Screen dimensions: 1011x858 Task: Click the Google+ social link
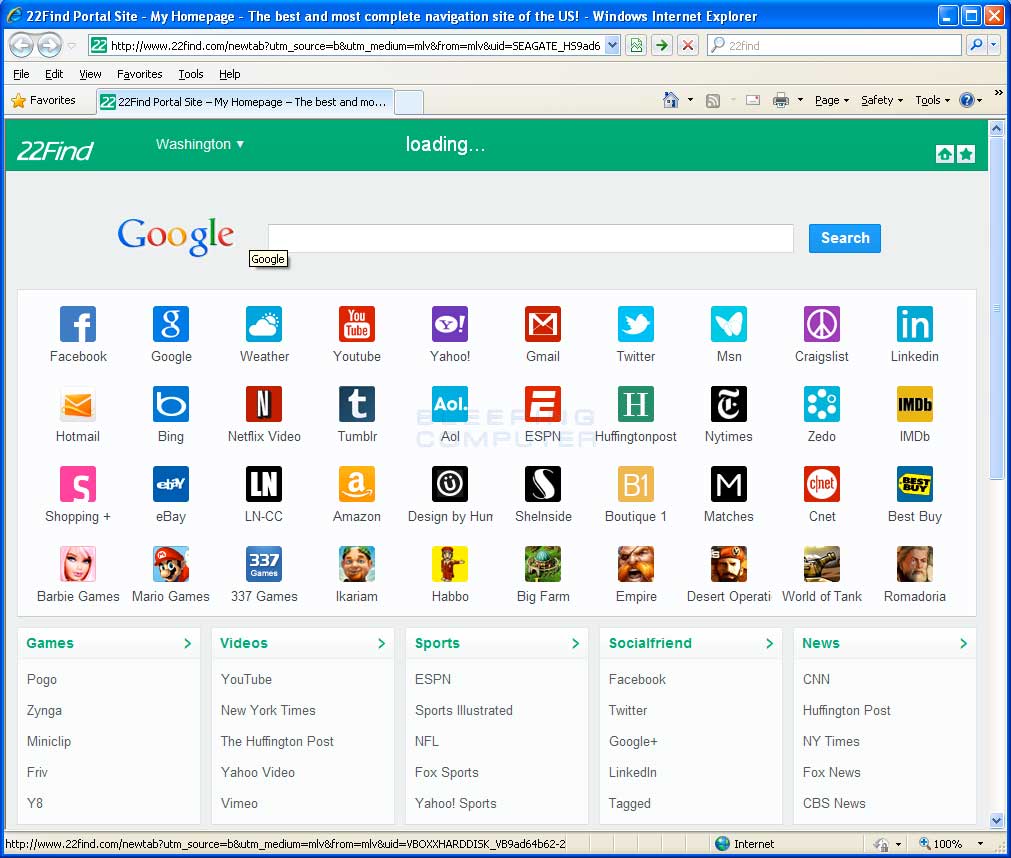[x=633, y=741]
